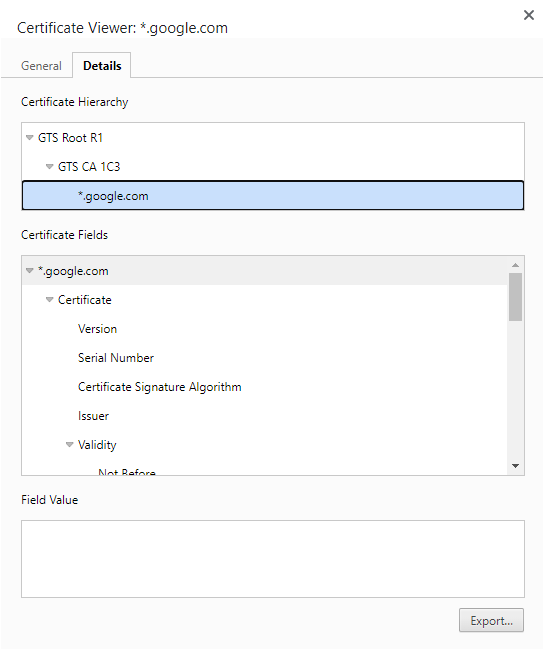Click the fields list scroll-up arrow

[515, 265]
